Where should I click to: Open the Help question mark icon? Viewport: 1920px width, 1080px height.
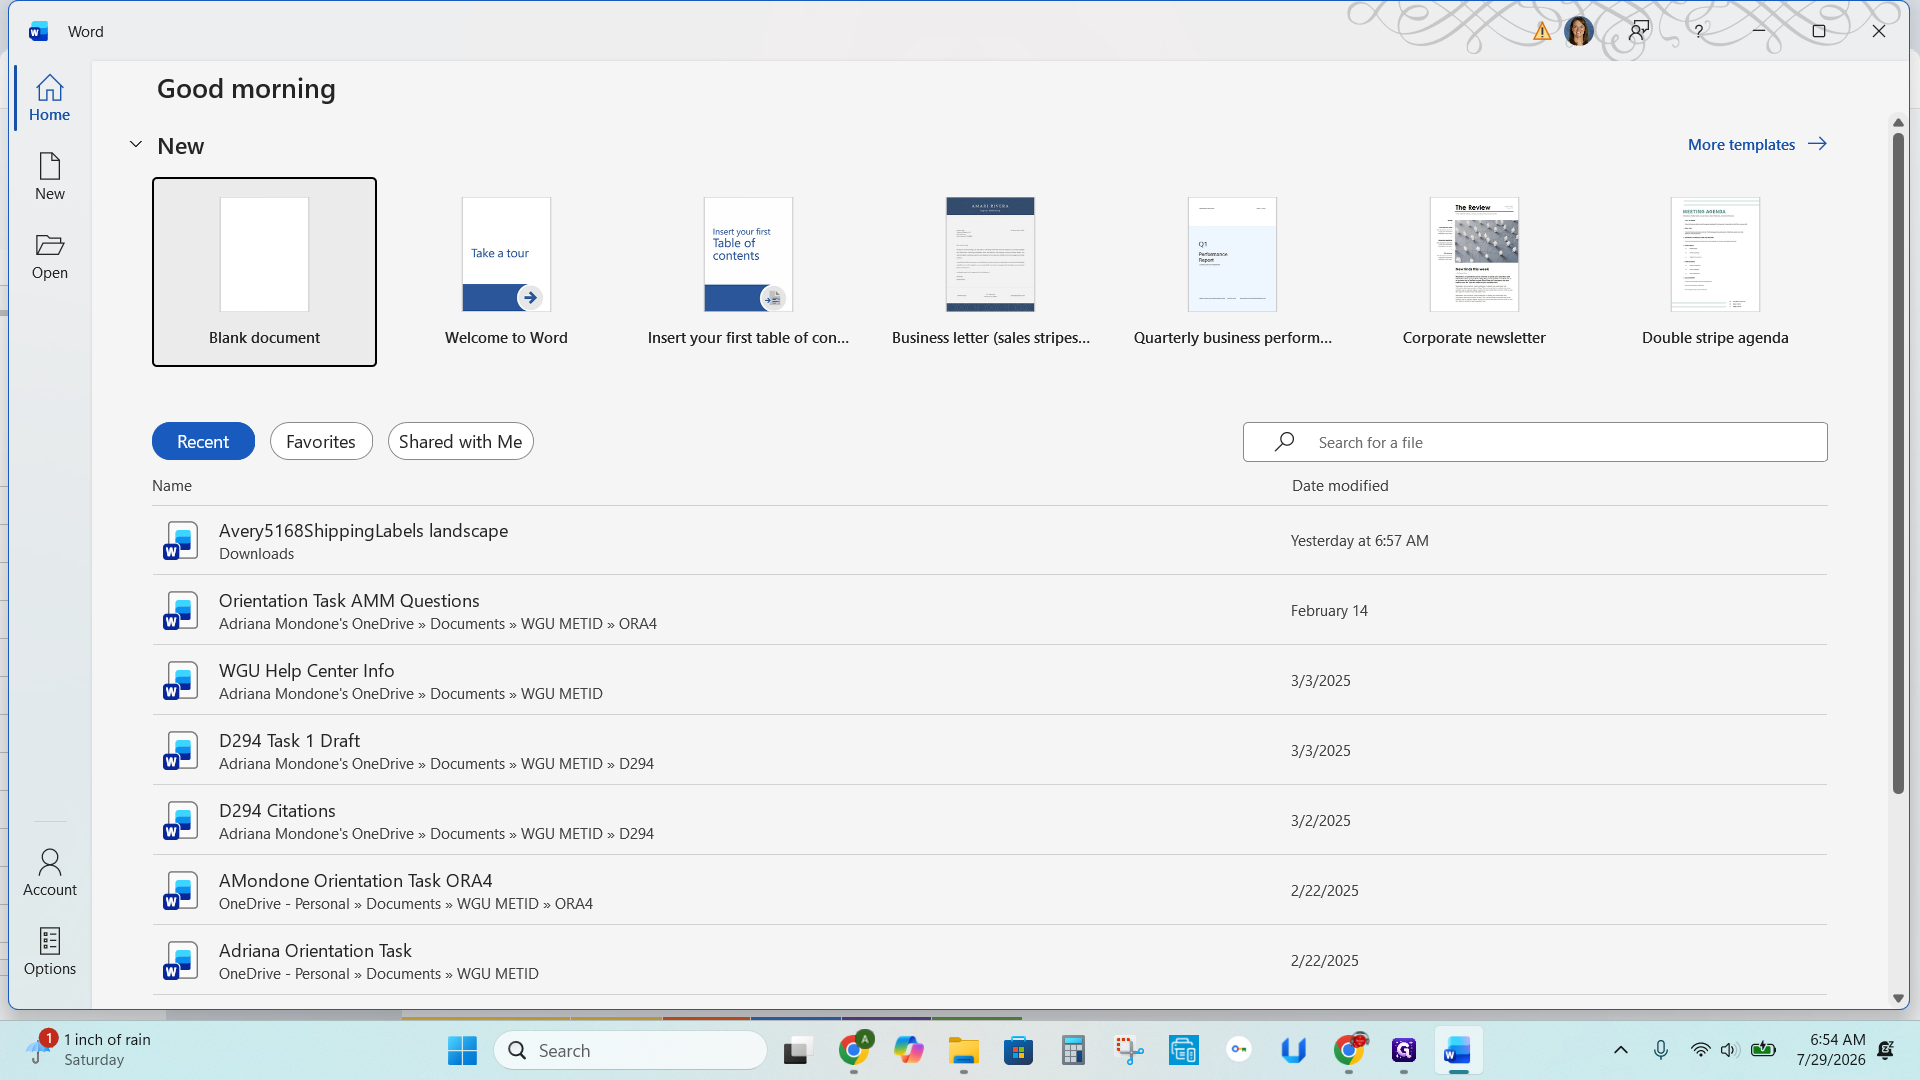(1699, 31)
